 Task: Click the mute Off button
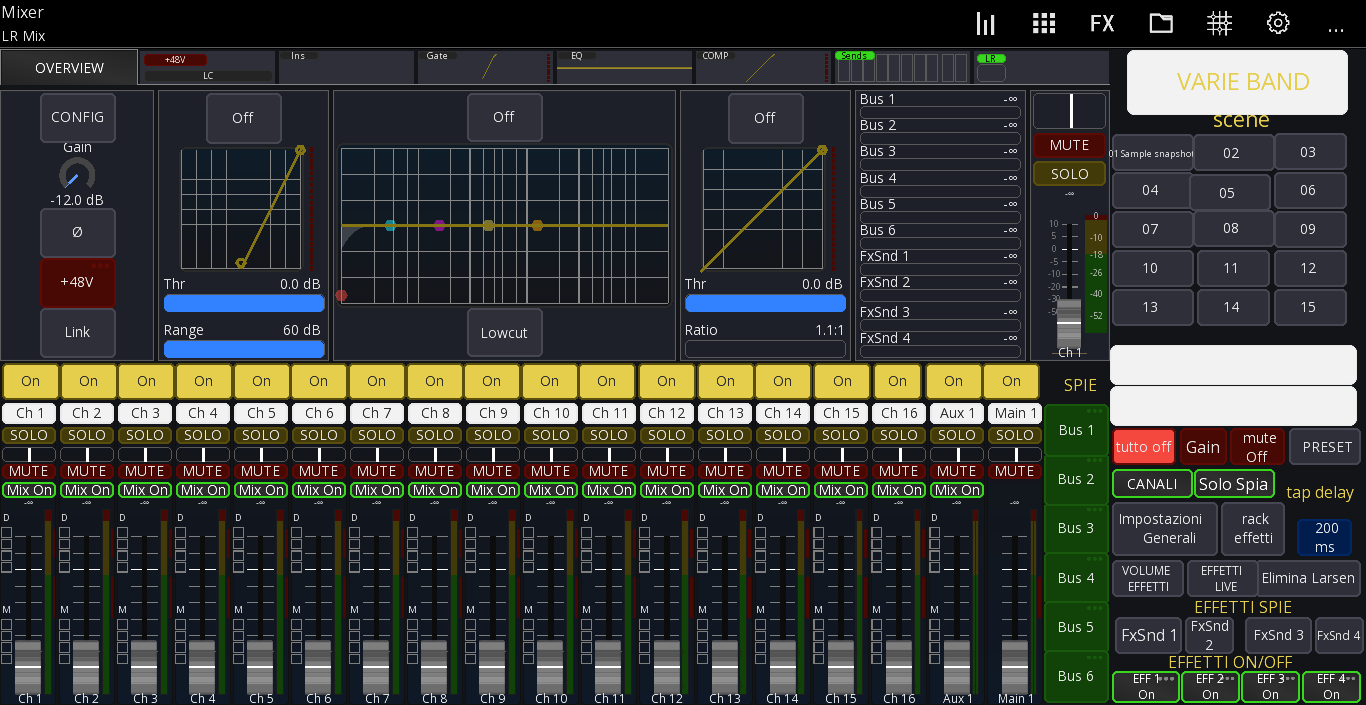coord(1257,447)
